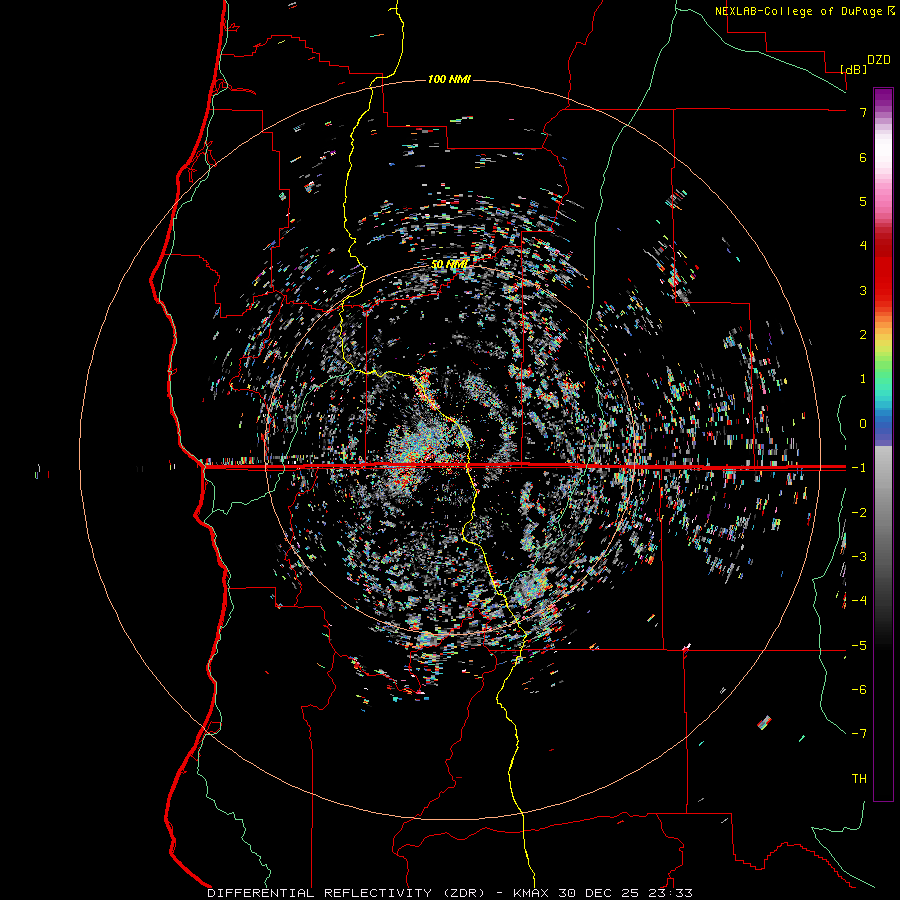Click the 5 value on the scale
Viewport: 900px width, 900px height.
pyautogui.click(x=863, y=201)
